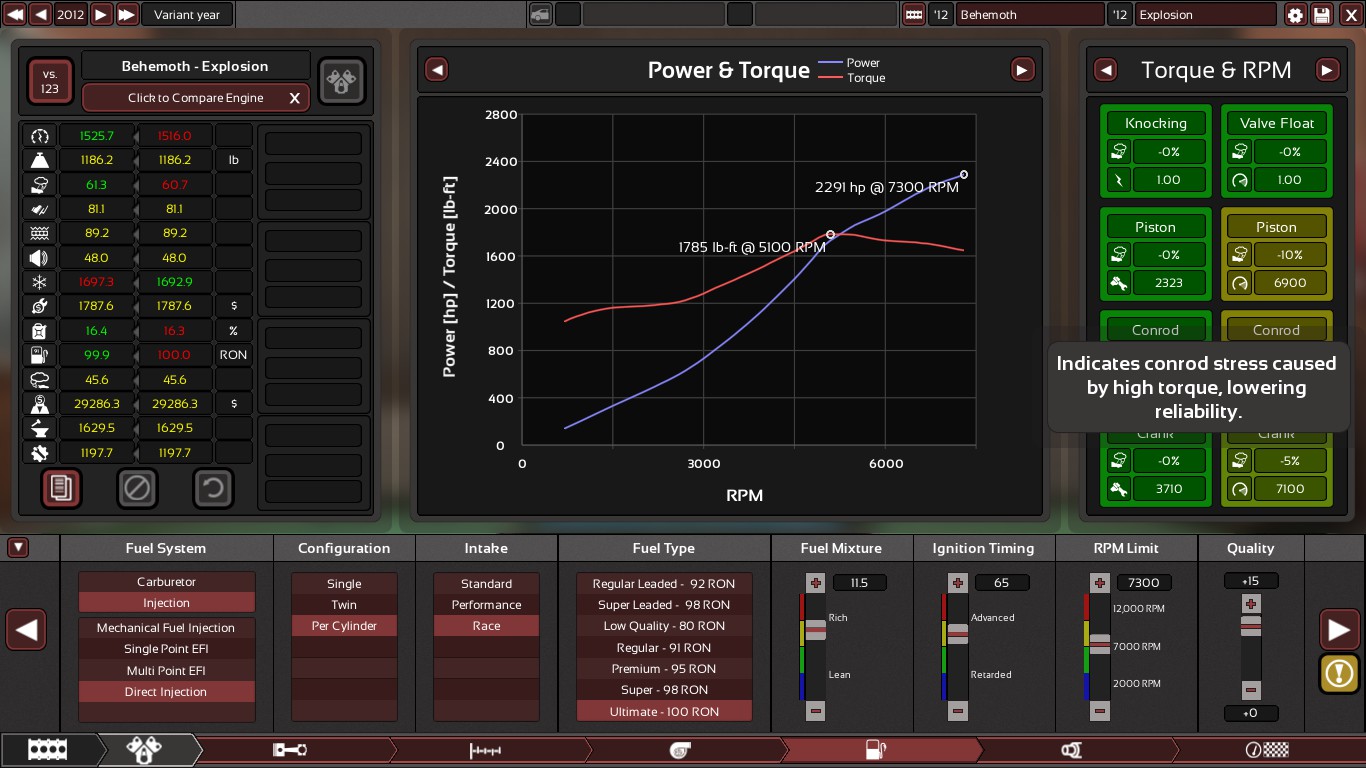Click the Quality slider handle

[x=1250, y=626]
